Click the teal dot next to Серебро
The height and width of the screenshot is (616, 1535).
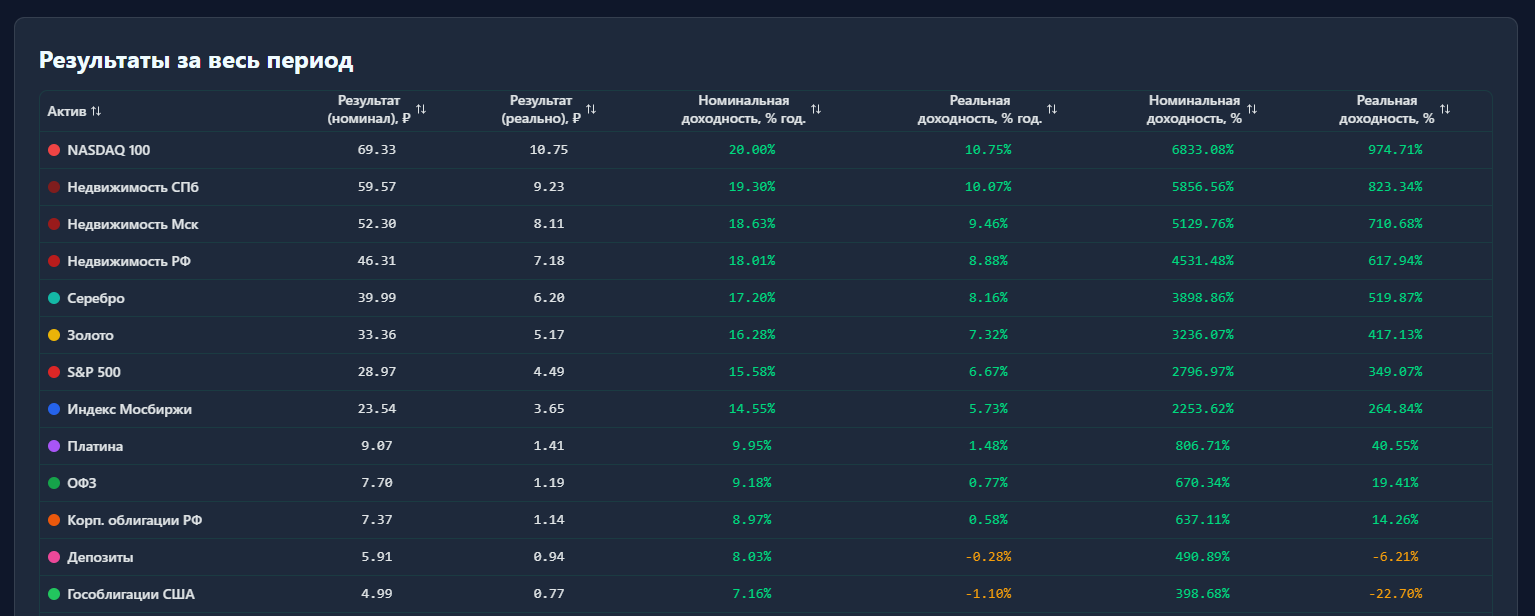[54, 298]
